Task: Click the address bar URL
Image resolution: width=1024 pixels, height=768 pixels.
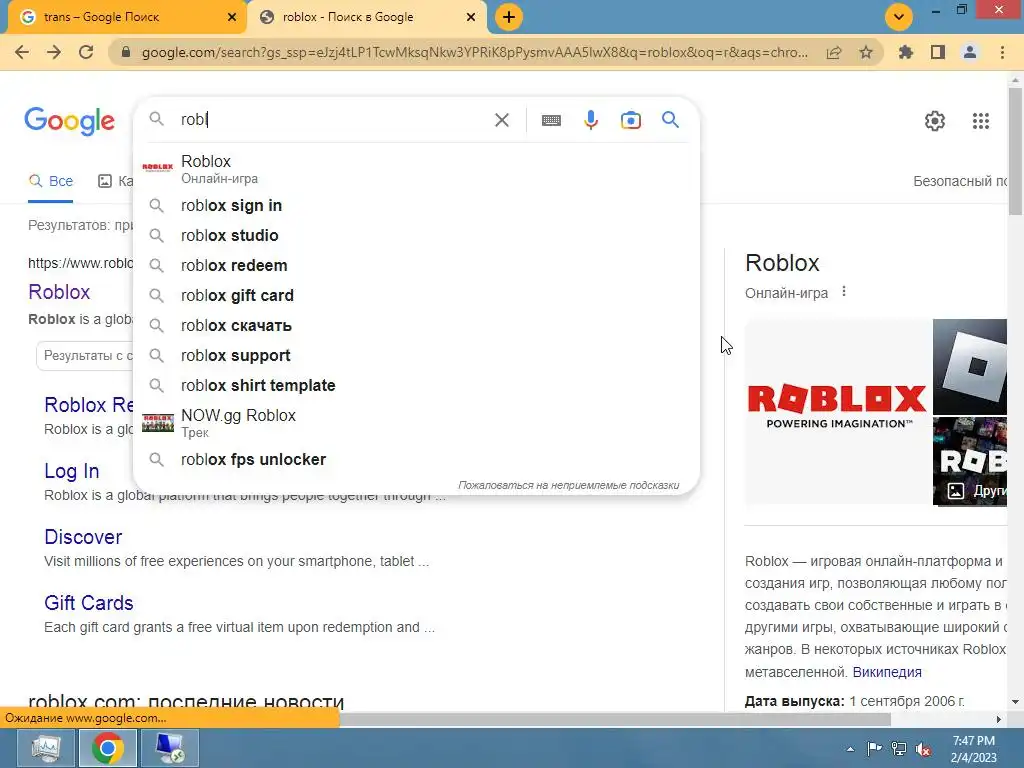Action: point(475,52)
